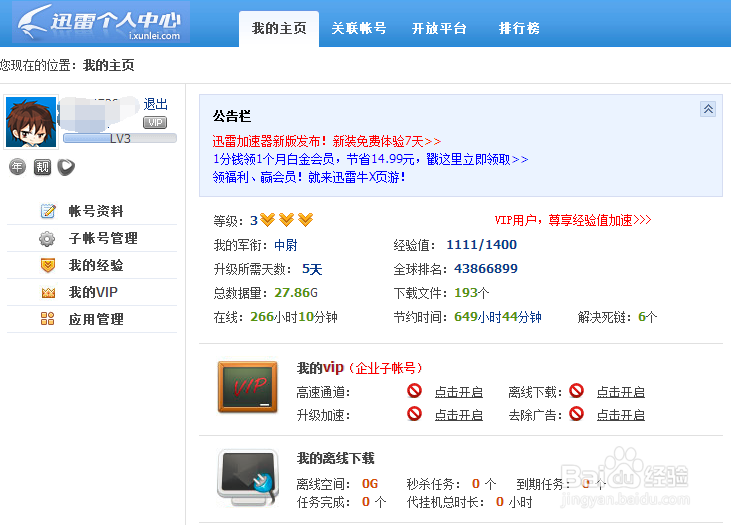Click the 0G offline space value
Viewport: 731px width, 525px height.
tap(370, 484)
